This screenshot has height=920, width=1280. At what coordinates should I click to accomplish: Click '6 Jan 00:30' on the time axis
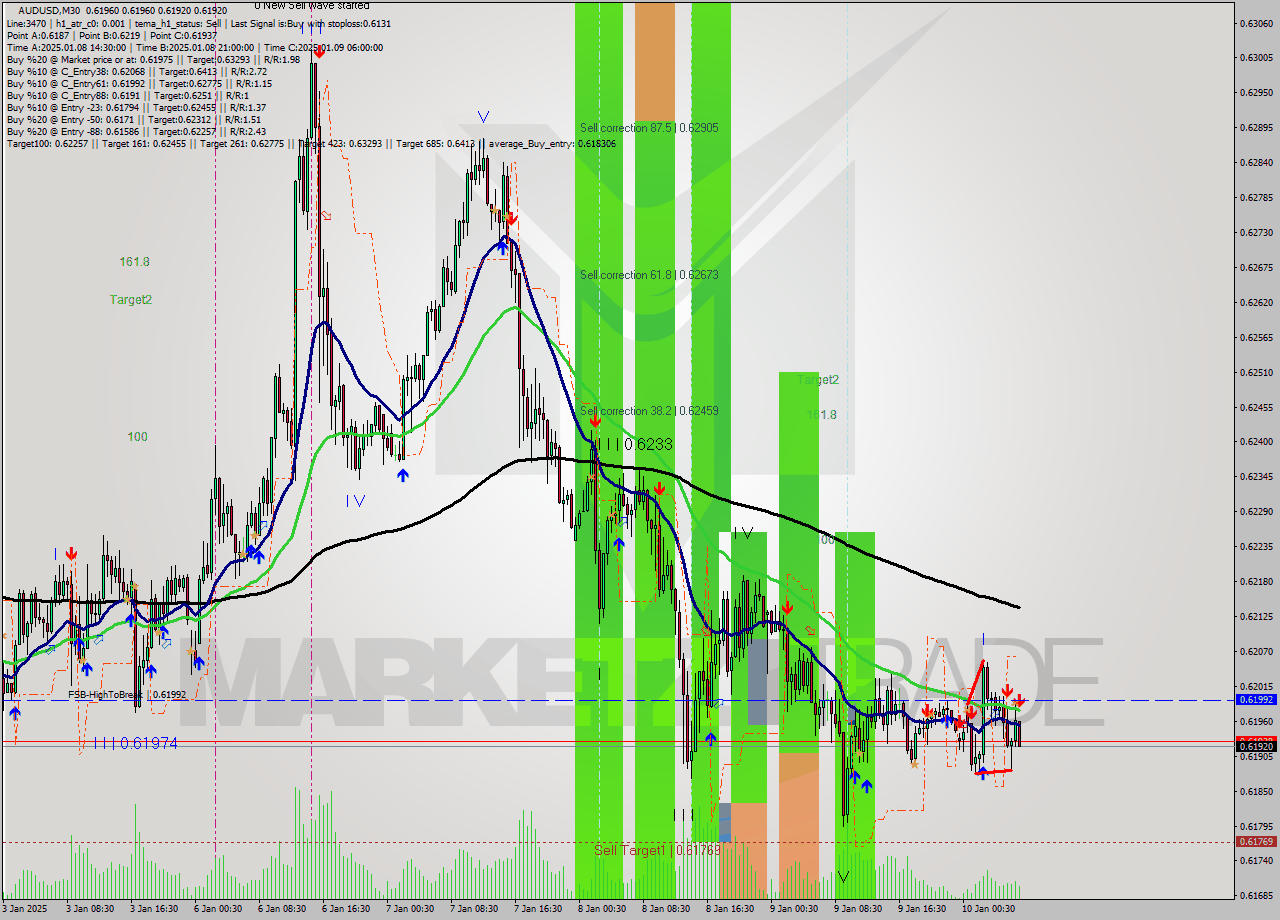[x=217, y=909]
